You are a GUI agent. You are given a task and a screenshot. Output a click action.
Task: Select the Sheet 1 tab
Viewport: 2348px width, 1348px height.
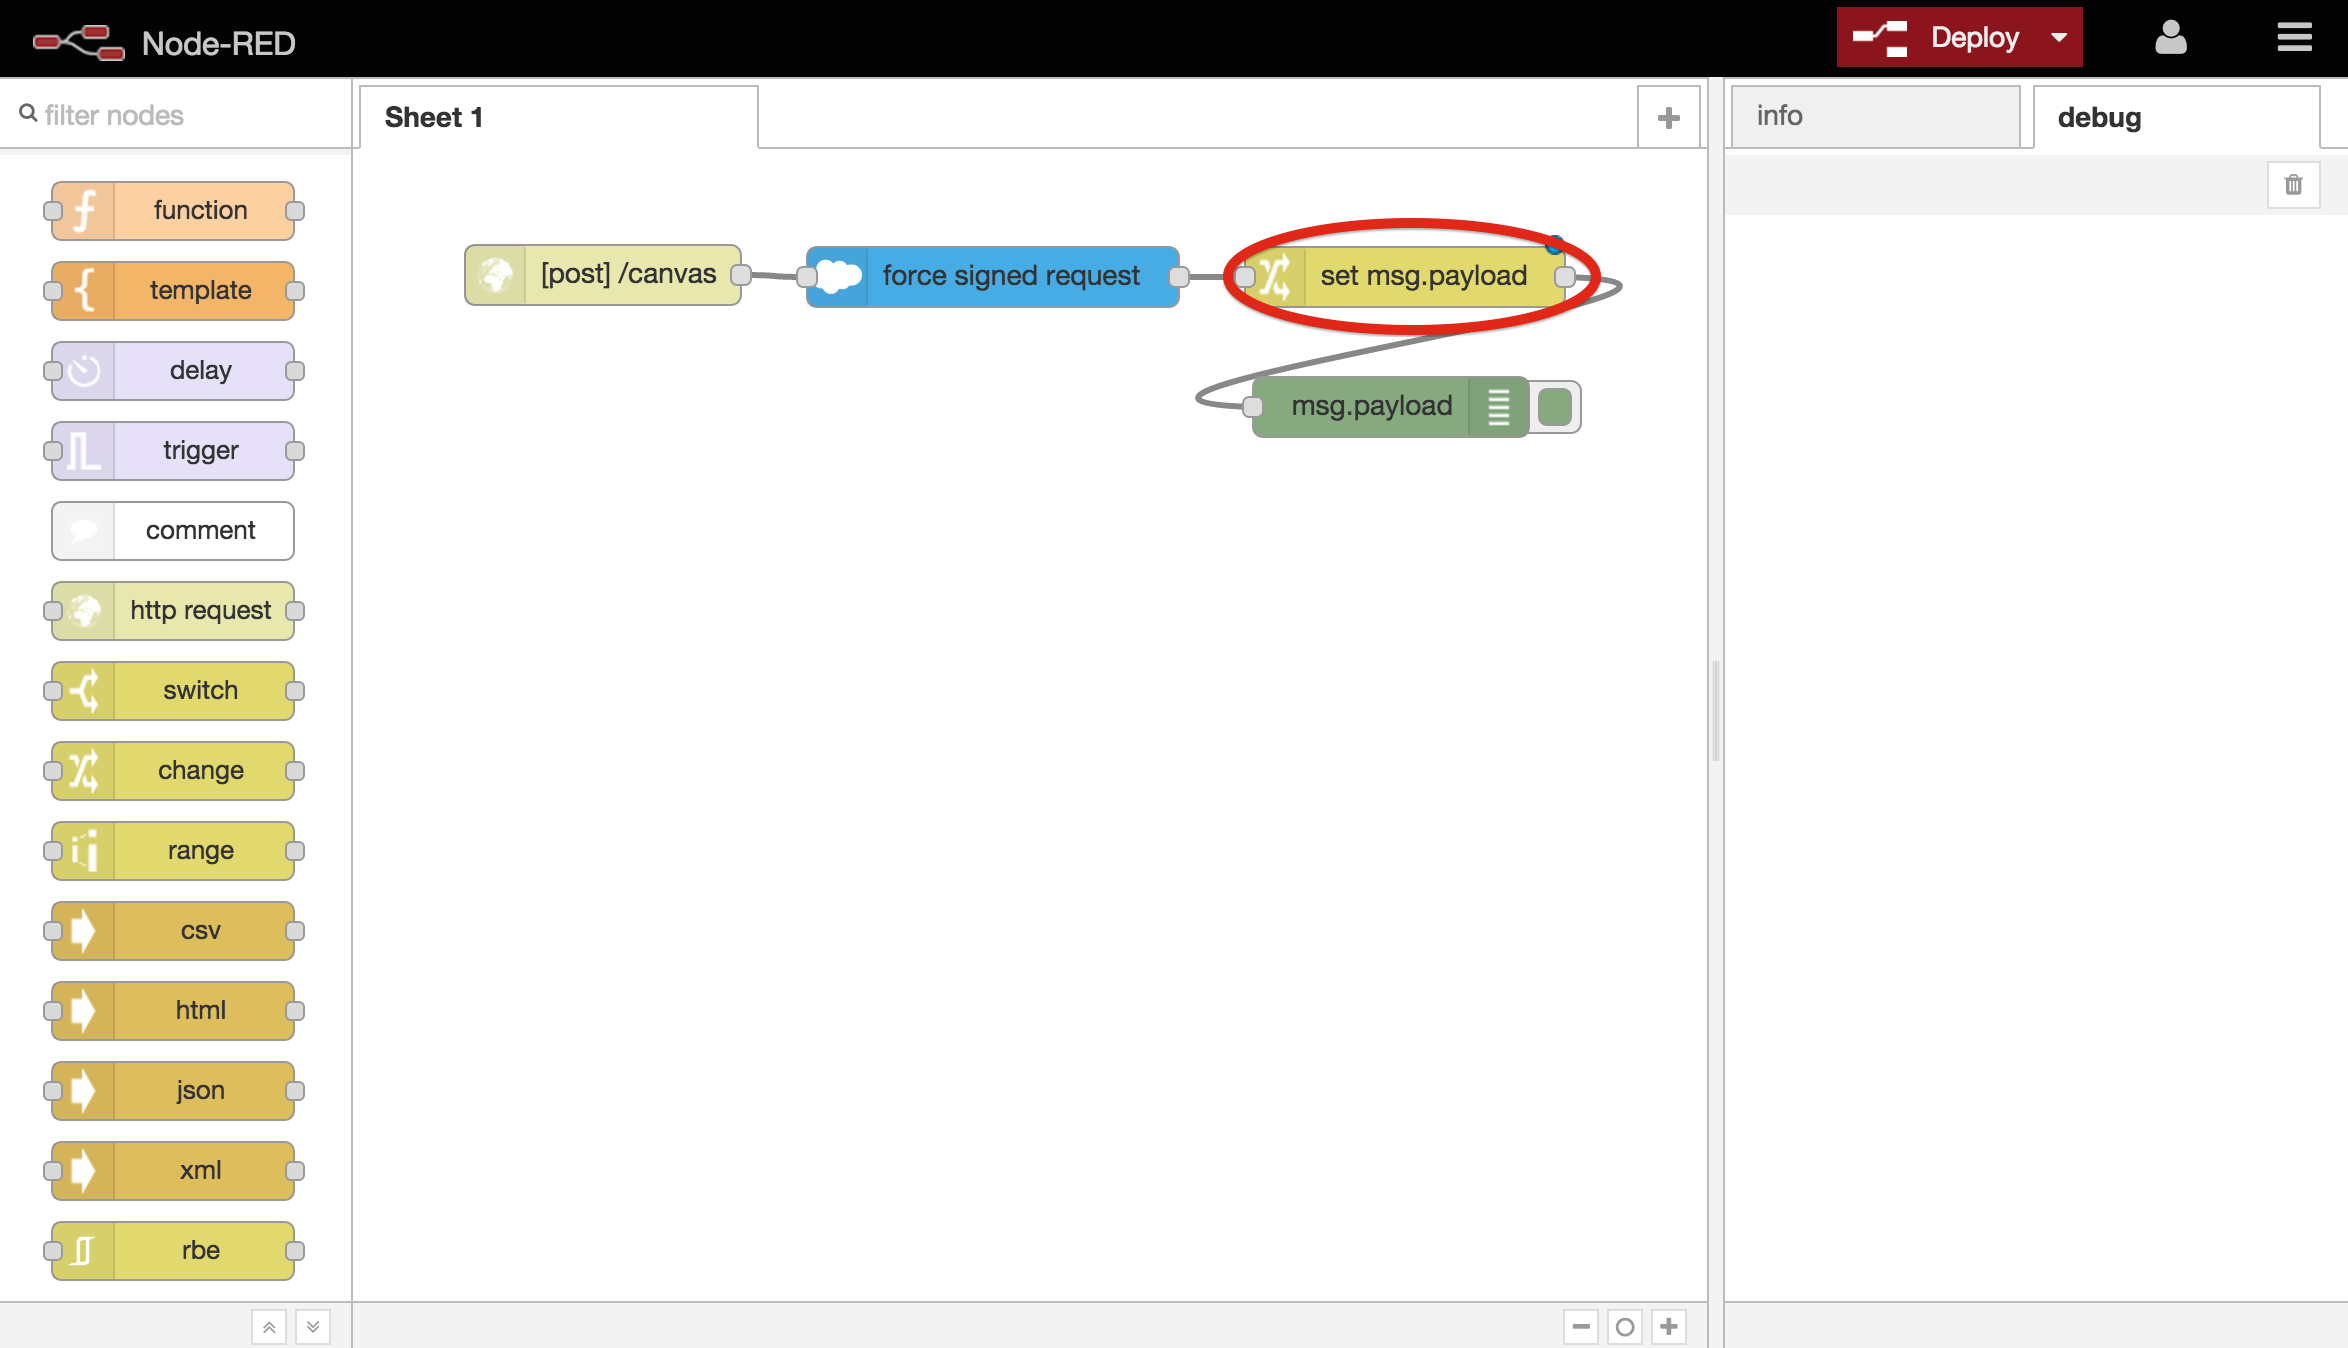(435, 116)
